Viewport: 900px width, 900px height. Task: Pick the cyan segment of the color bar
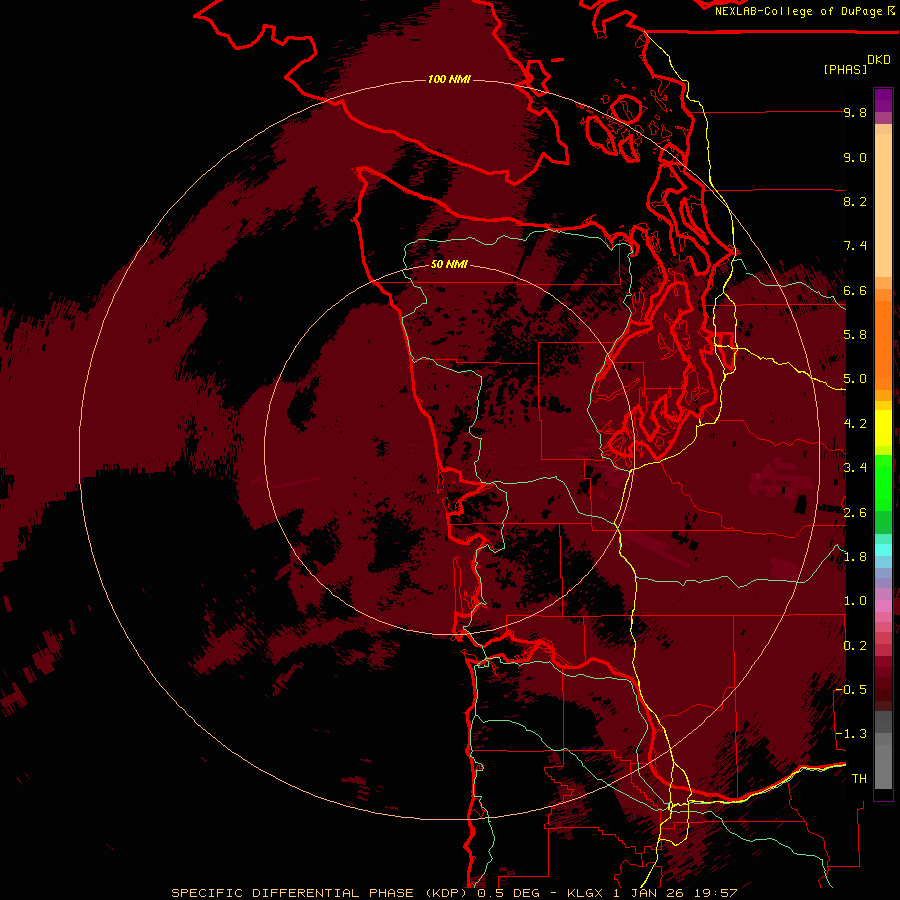[x=883, y=549]
